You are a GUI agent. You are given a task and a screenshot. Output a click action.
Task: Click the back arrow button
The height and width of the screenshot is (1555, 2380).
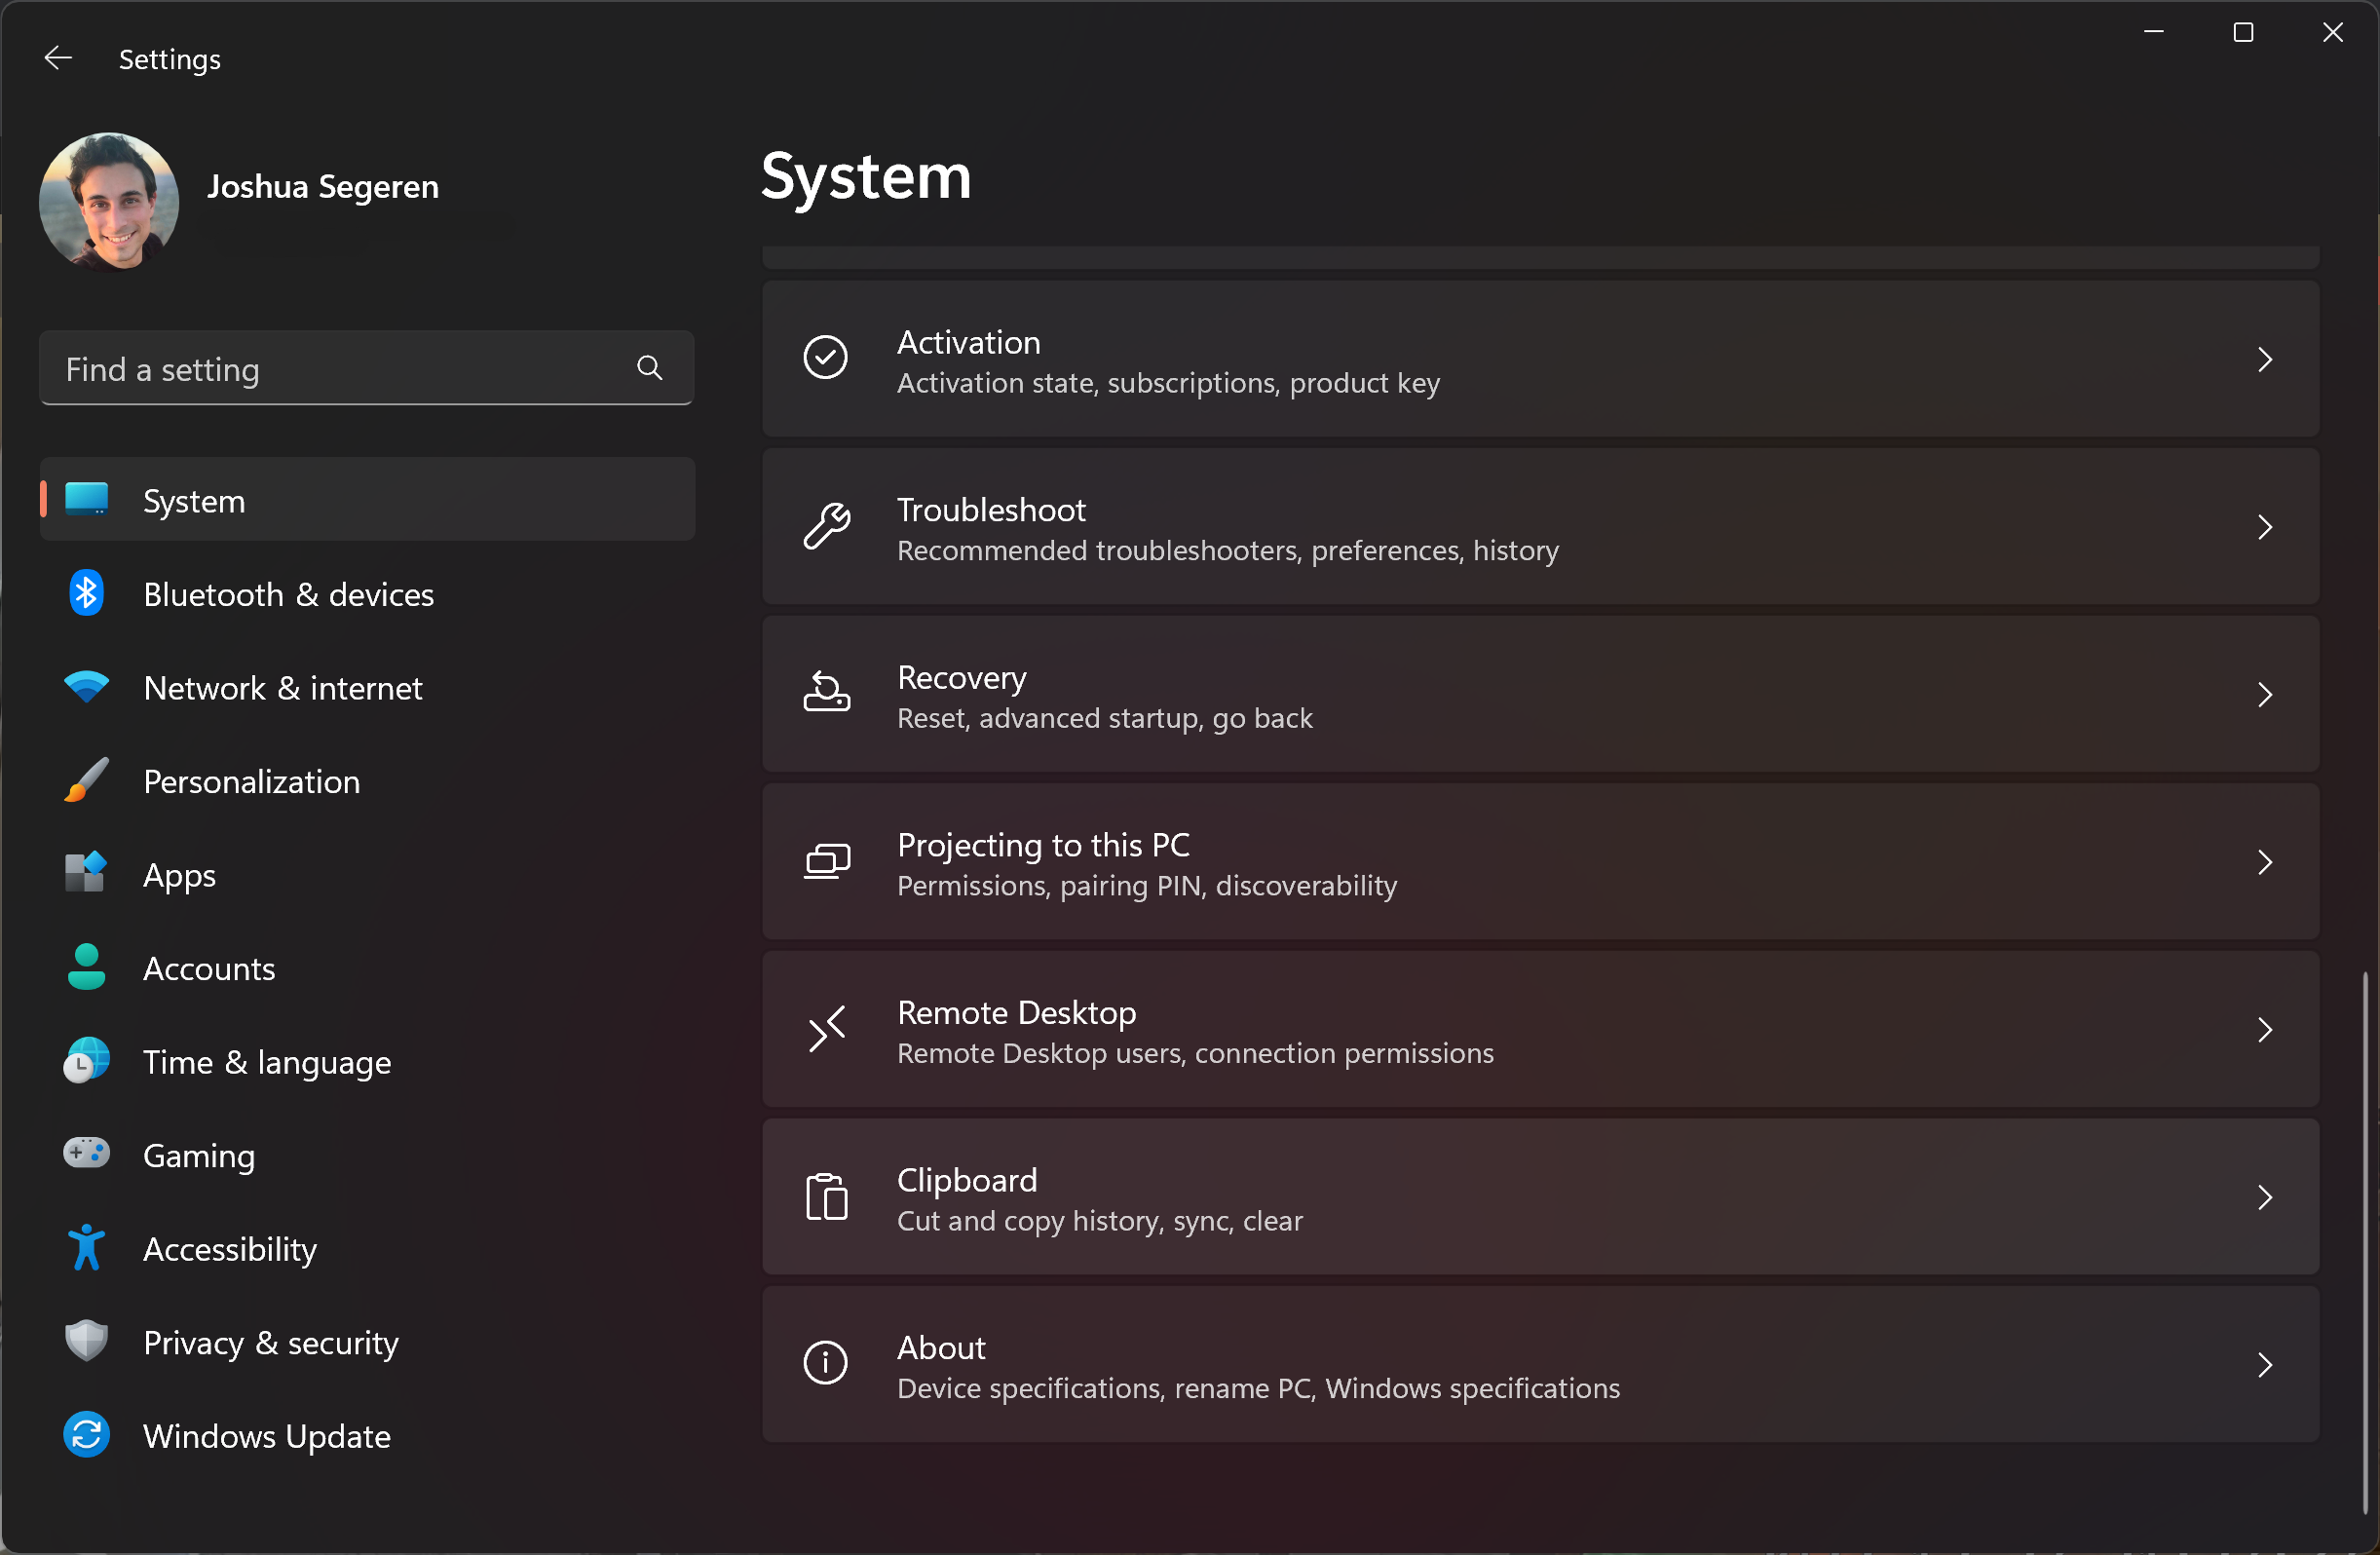(54, 57)
